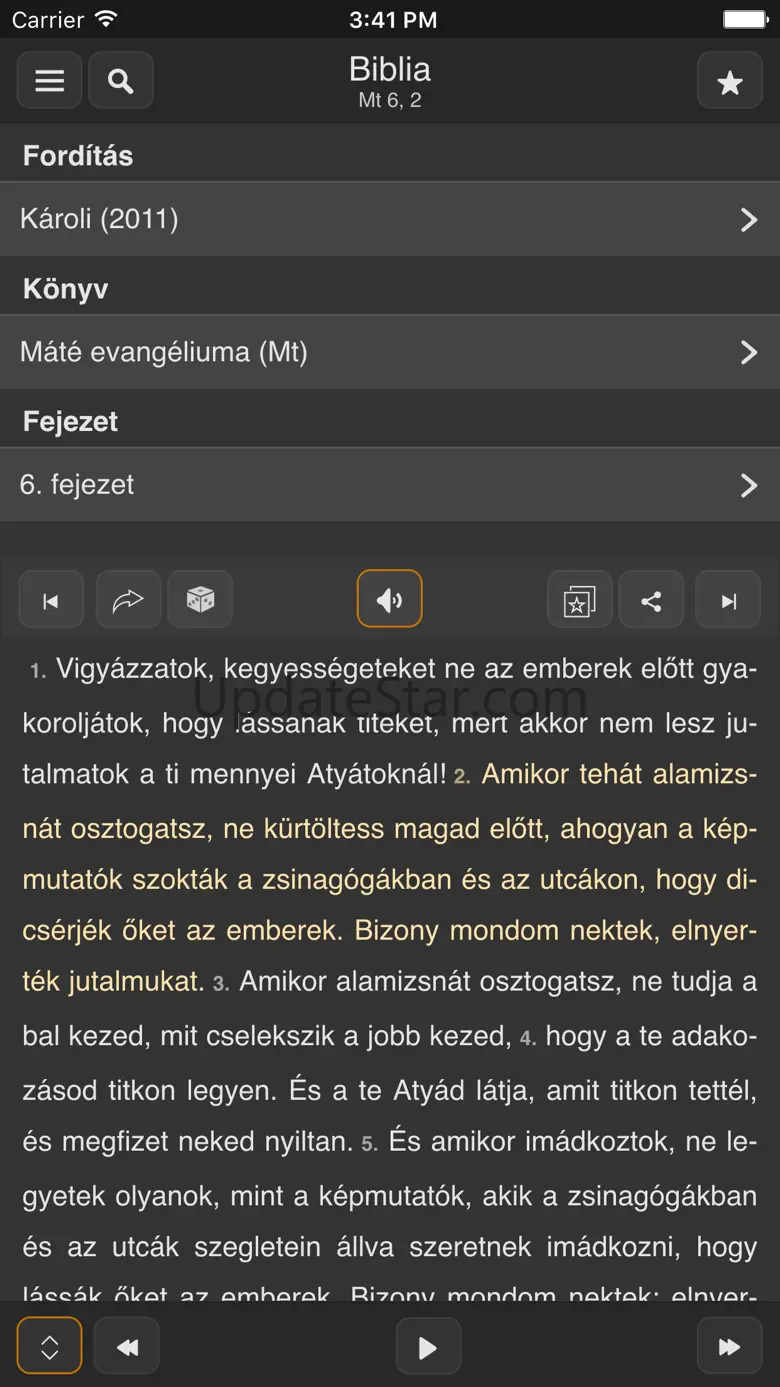Viewport: 780px width, 1387px height.
Task: Open the hamburger menu
Action: coord(49,81)
